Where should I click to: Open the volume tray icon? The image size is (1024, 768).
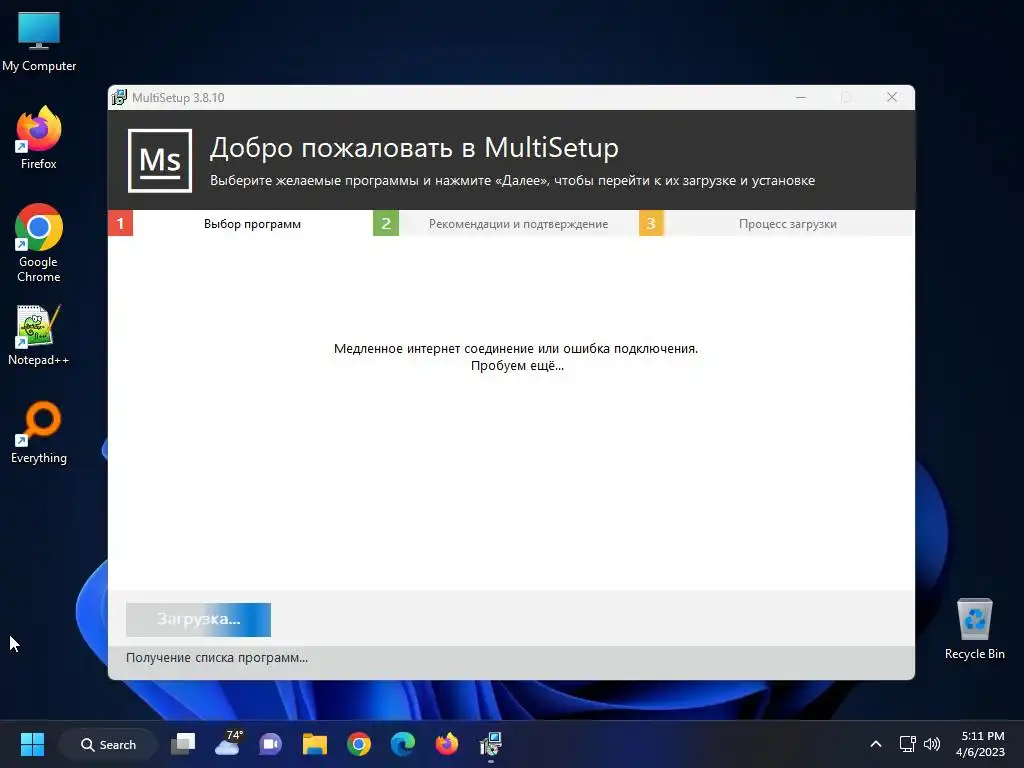point(932,744)
